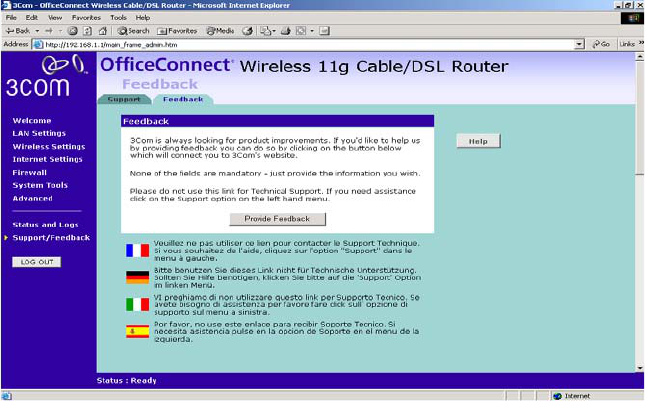This screenshot has height=402, width=645.
Task: Open the Edit menu
Action: click(32, 18)
